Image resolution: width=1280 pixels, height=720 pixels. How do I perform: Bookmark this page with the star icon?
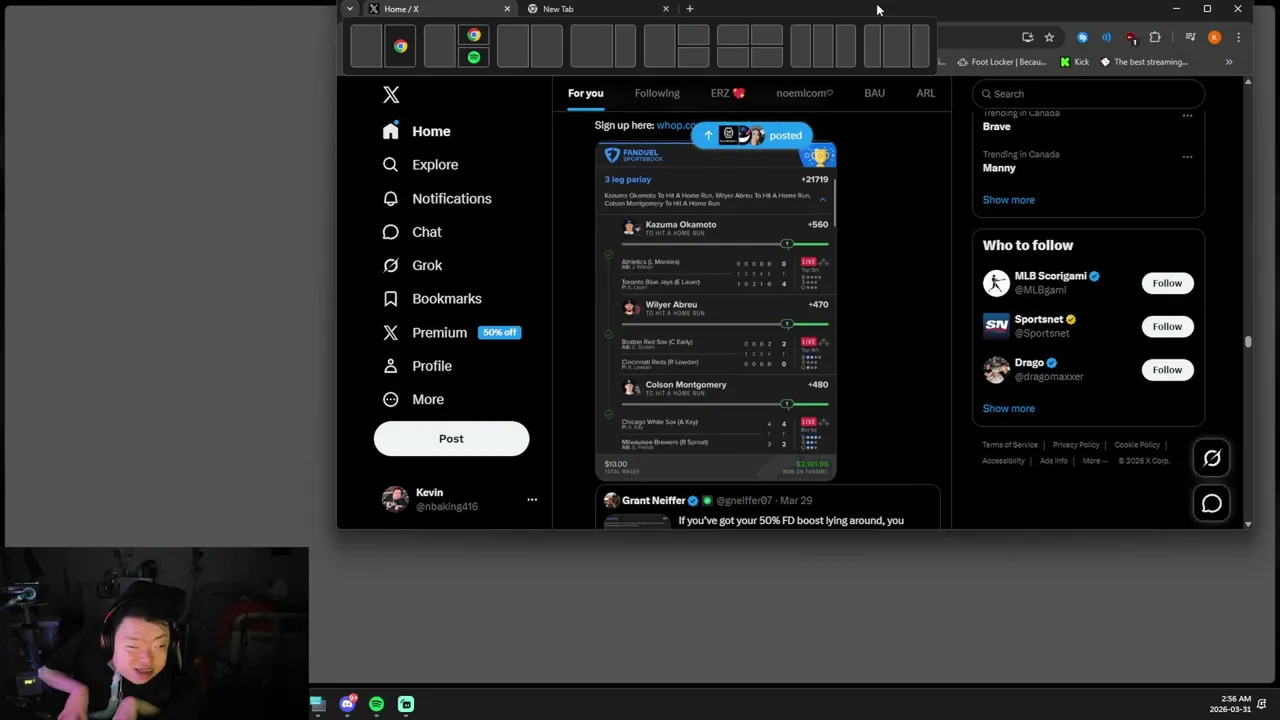pos(1049,37)
